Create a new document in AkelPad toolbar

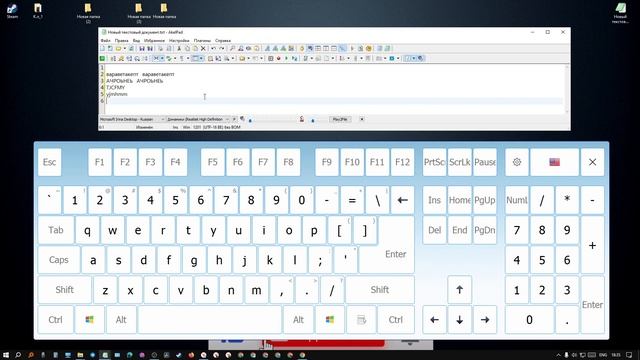pyautogui.click(x=102, y=49)
